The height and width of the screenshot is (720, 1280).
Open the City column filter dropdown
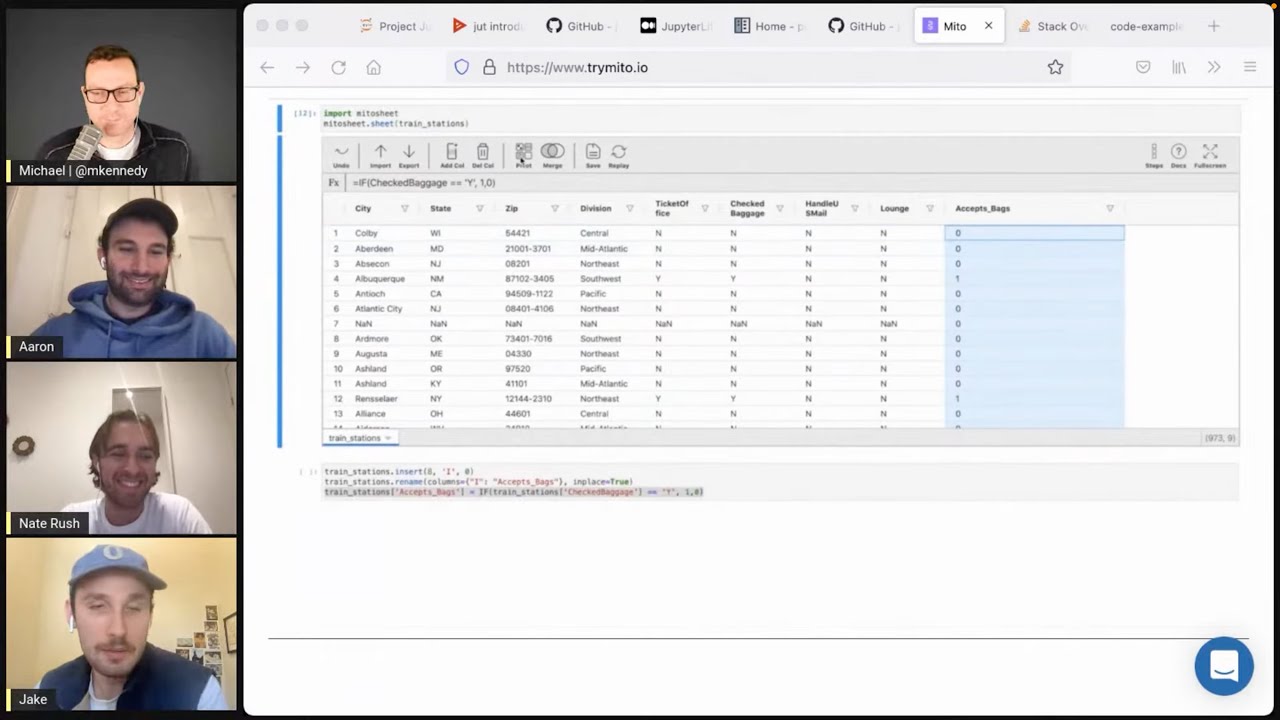[404, 208]
